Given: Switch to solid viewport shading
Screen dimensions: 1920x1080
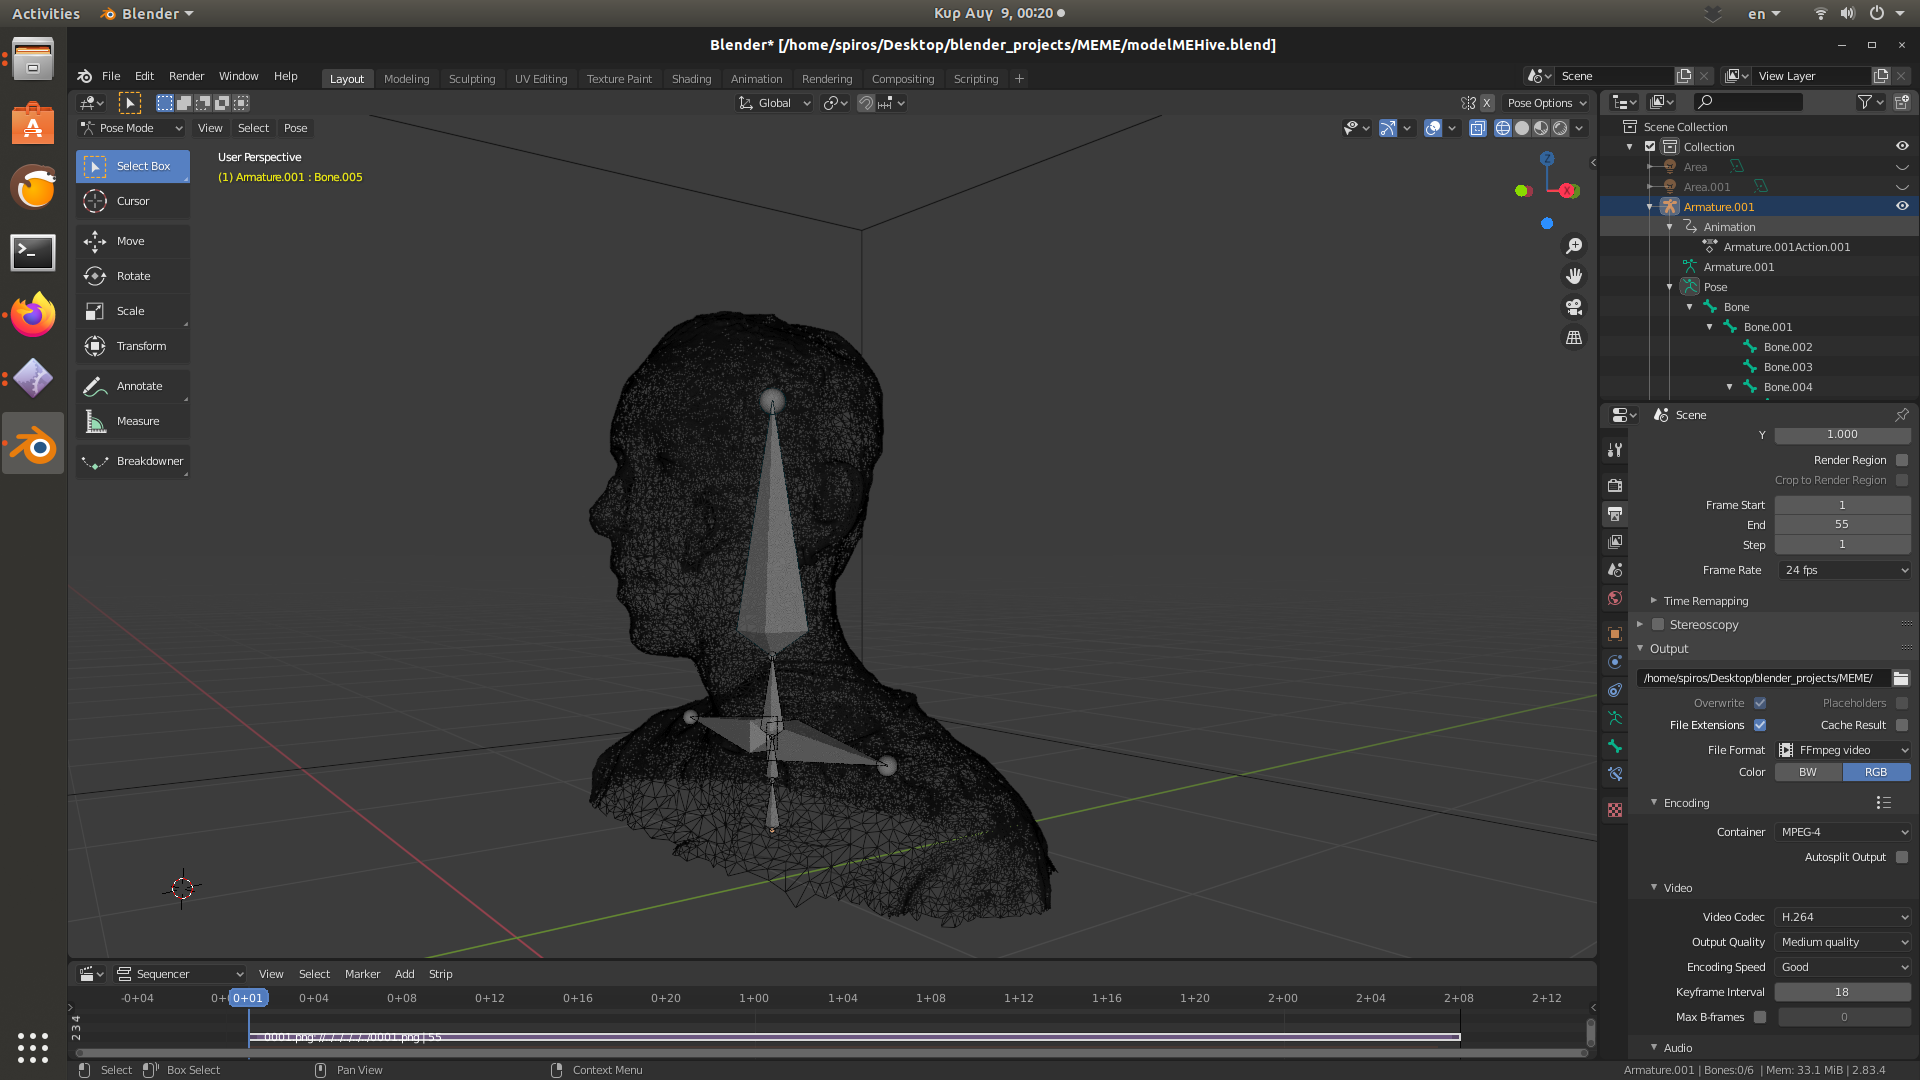Looking at the screenshot, I should [x=1522, y=128].
